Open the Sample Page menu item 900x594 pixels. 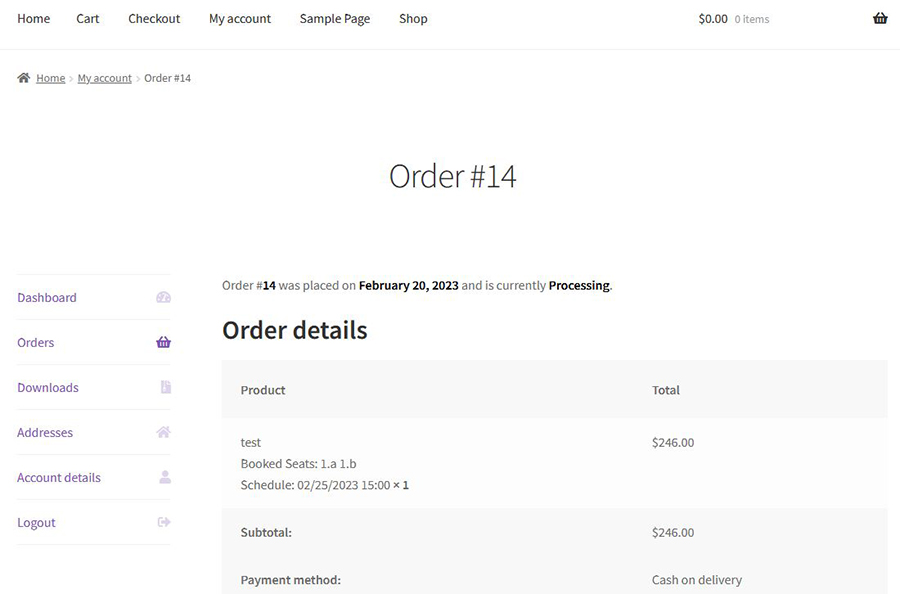334,18
